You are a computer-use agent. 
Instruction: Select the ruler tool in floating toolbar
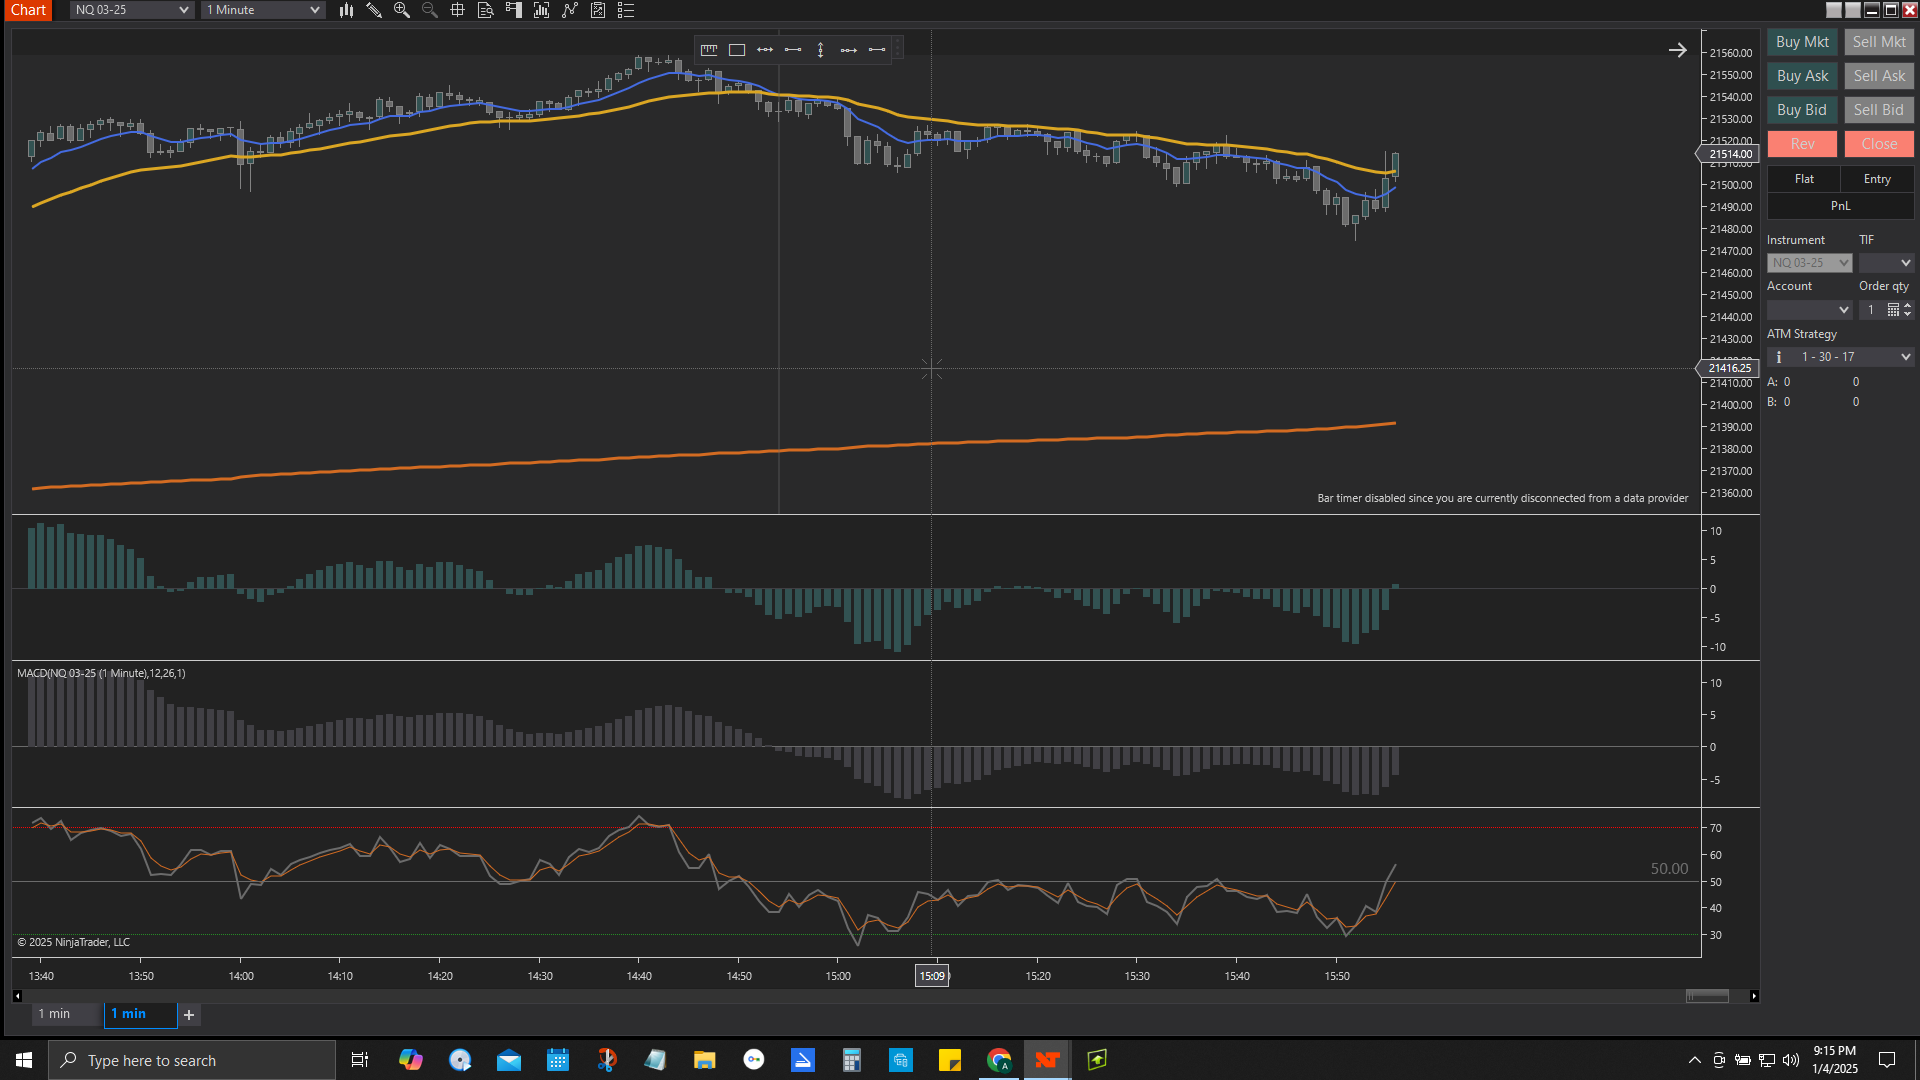pos(709,49)
